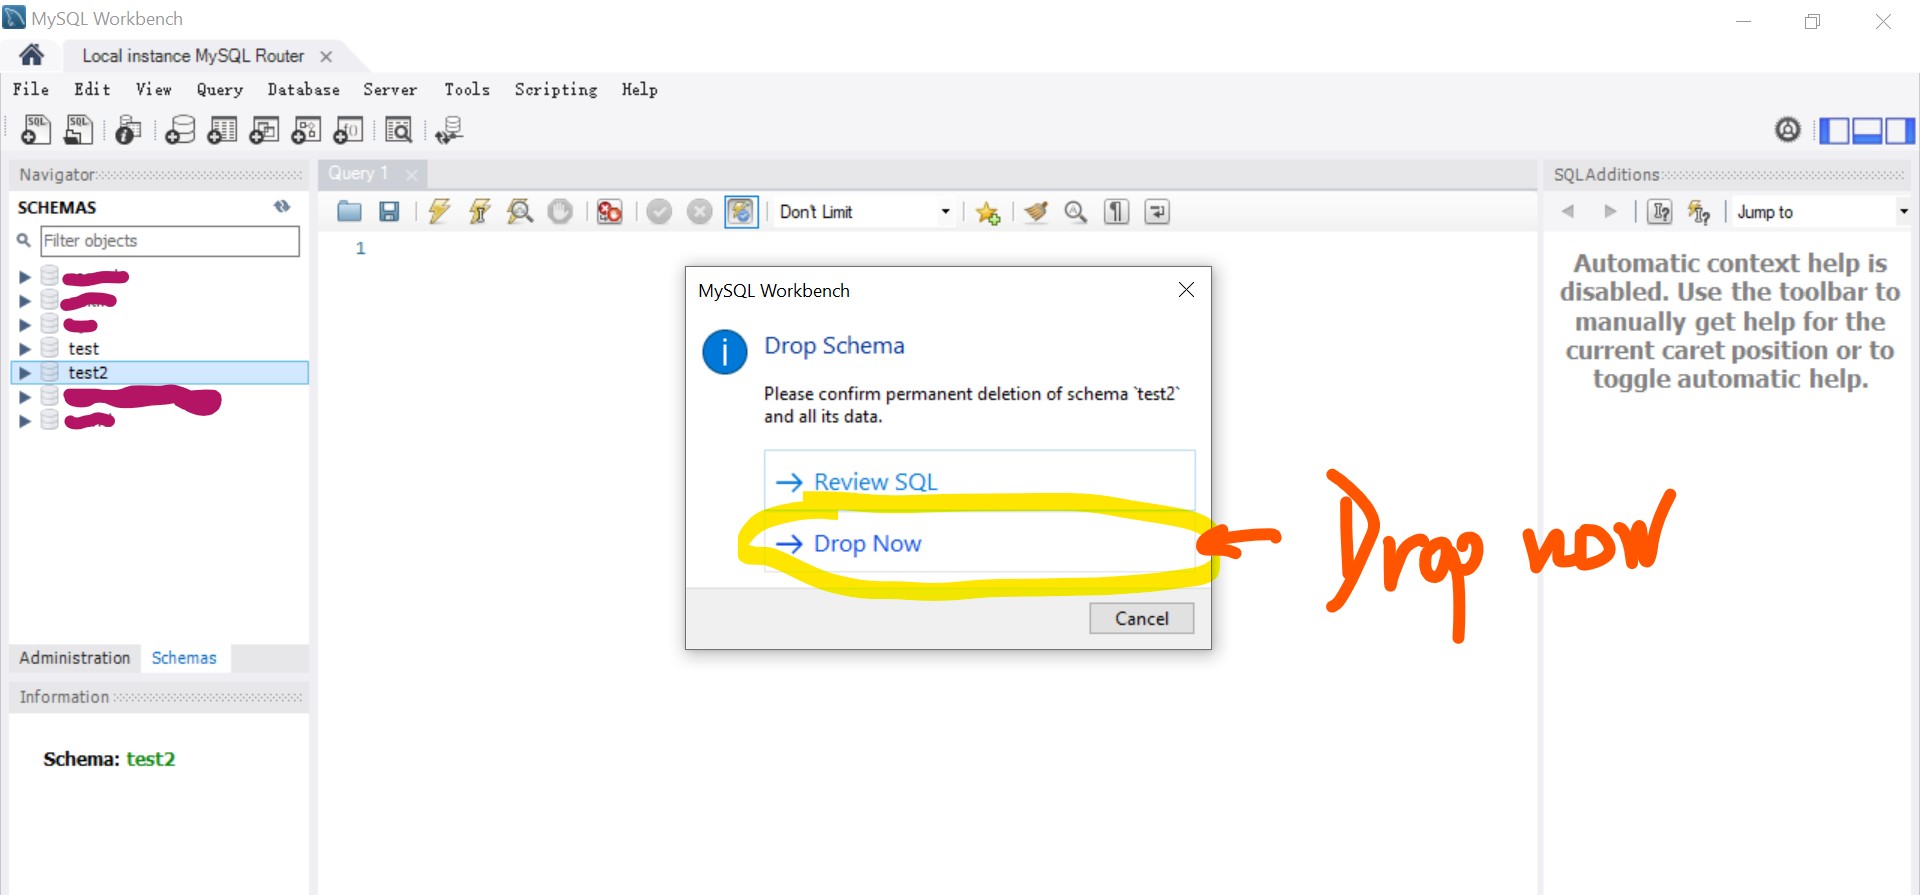The height and width of the screenshot is (895, 1920).
Task: Close the Drop Schema dialog window
Action: [1186, 289]
